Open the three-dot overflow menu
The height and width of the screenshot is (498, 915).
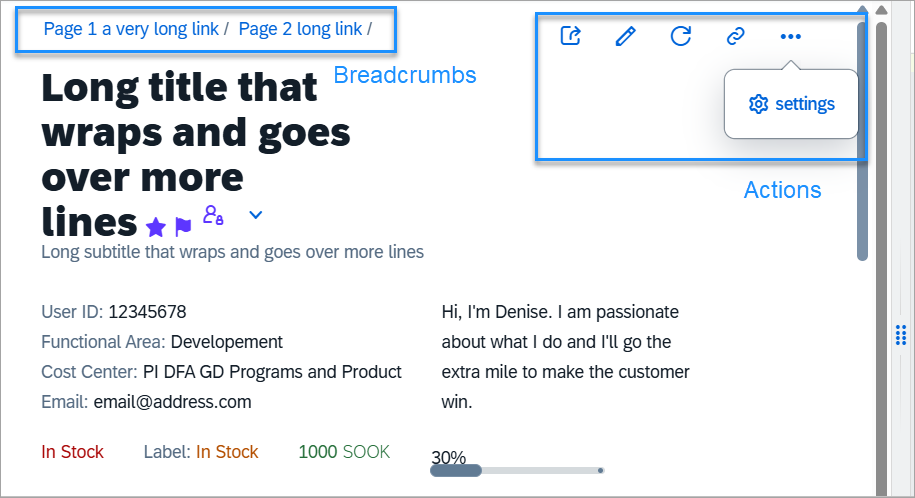(x=791, y=36)
